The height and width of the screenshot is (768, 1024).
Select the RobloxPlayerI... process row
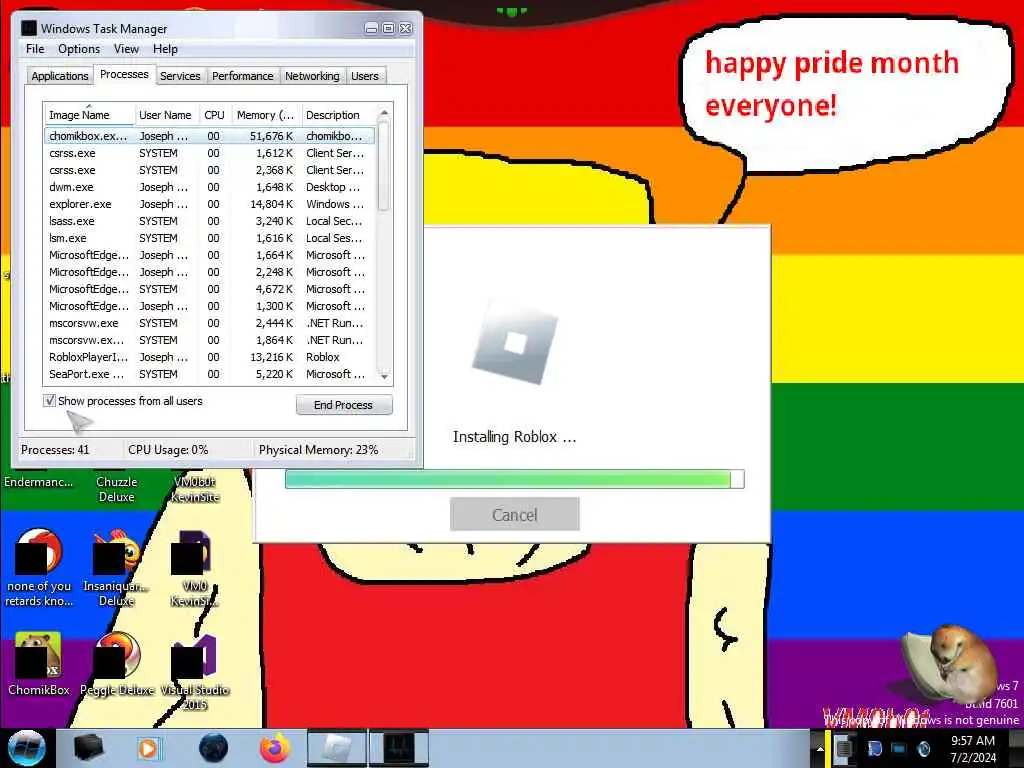209,357
